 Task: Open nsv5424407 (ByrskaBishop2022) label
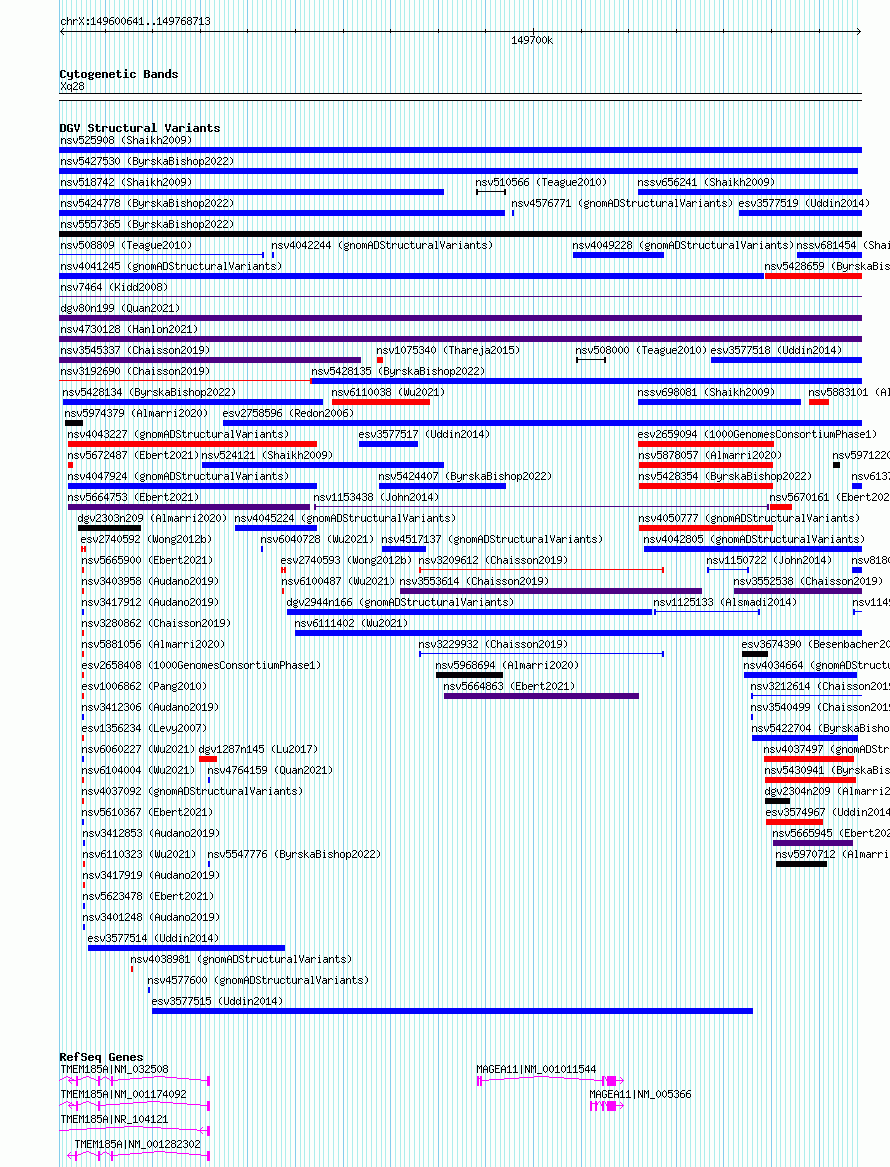click(x=465, y=476)
